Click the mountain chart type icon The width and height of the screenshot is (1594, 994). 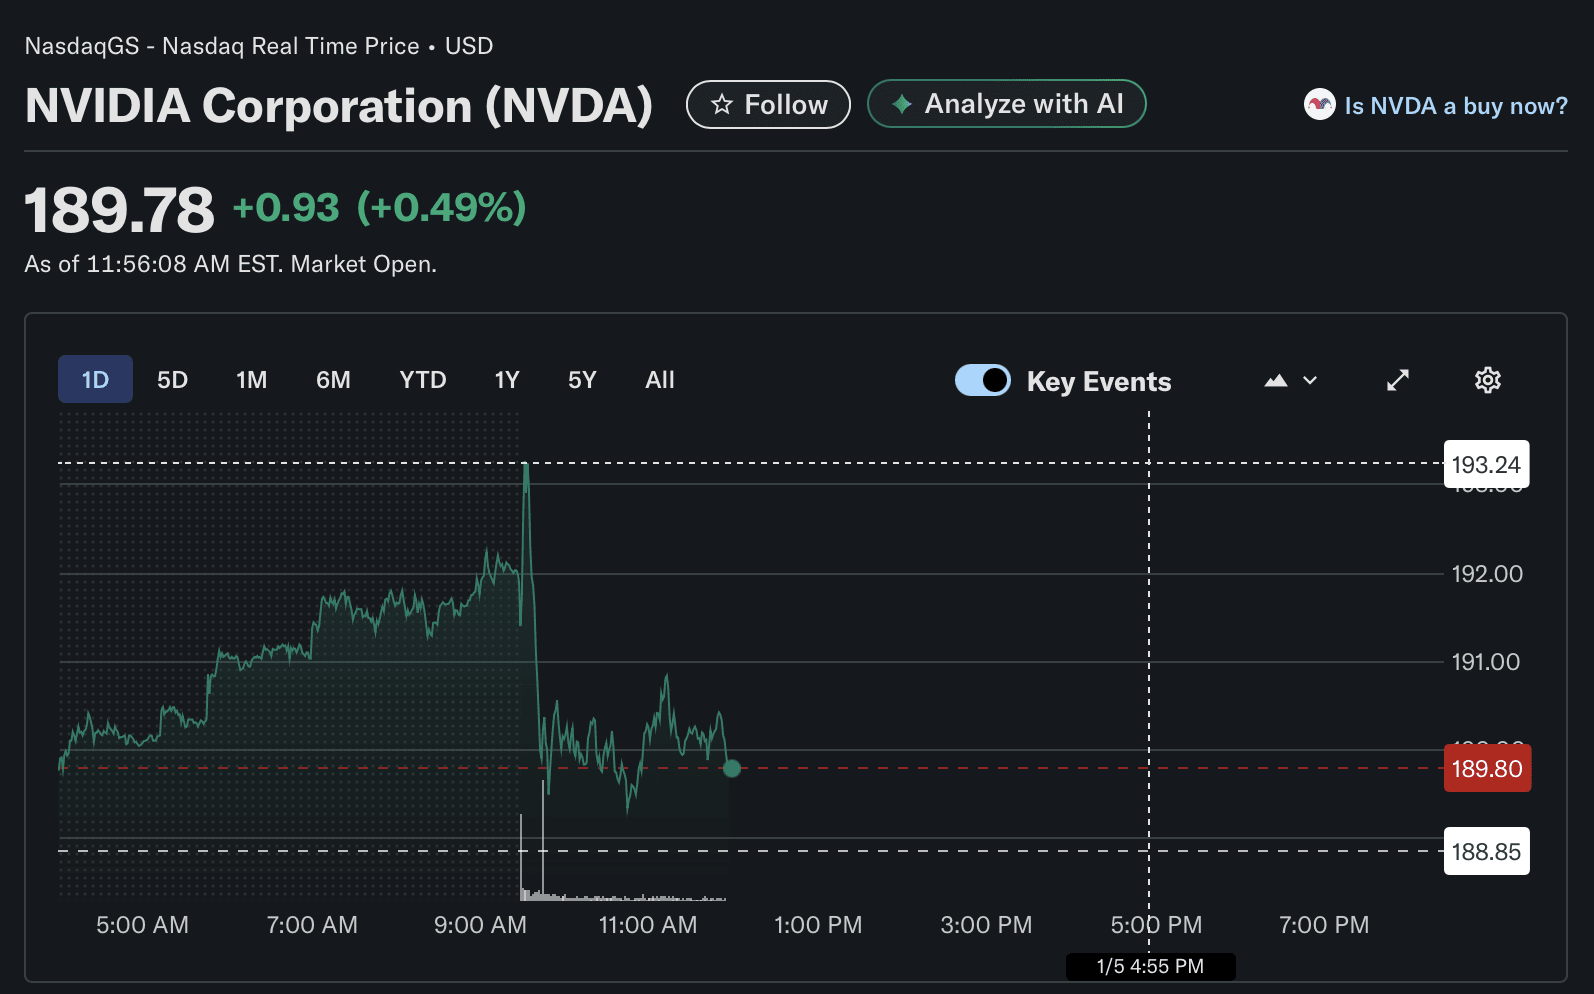[x=1275, y=380]
